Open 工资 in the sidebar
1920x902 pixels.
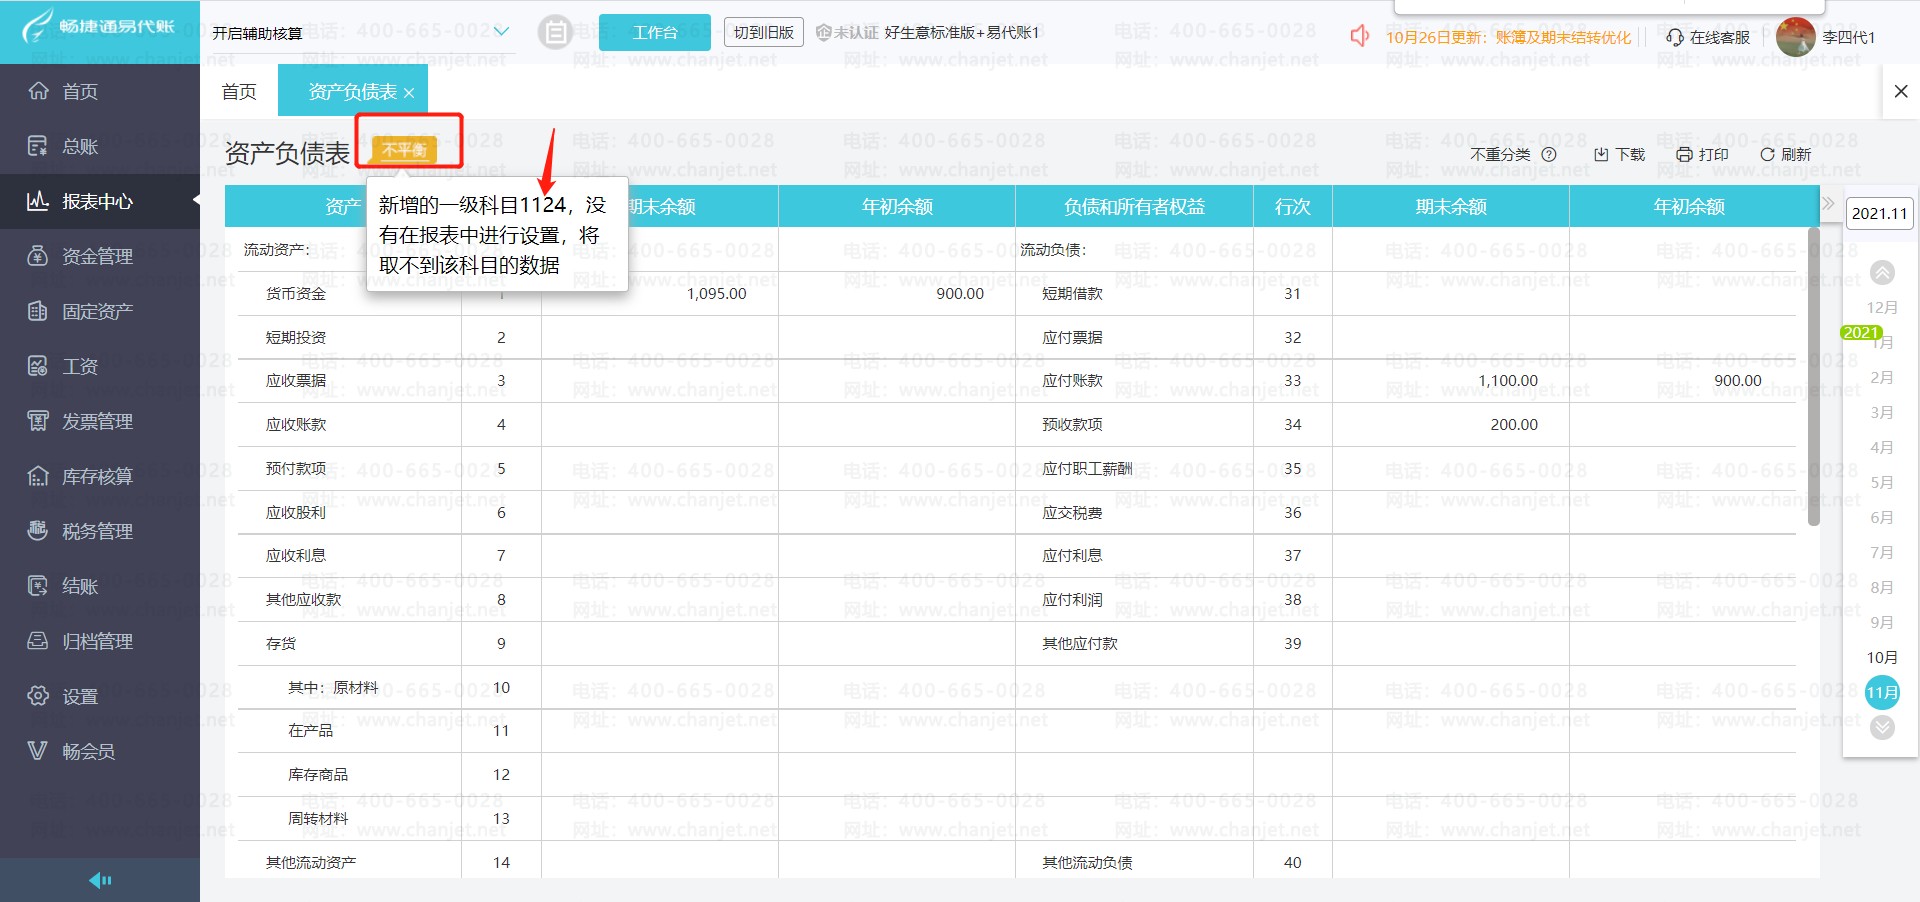(x=100, y=366)
